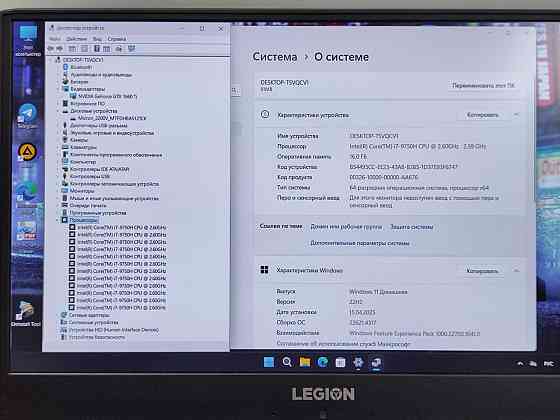Open Дополнительные параметры системы link

(x=360, y=243)
